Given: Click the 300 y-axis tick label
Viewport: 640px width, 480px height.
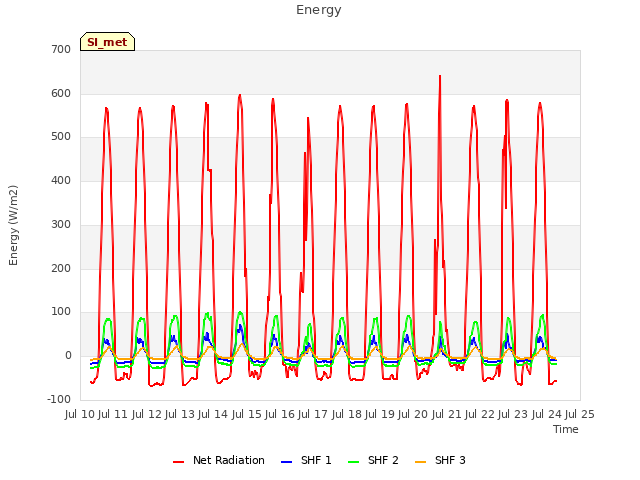Looking at the screenshot, I should point(61,224).
